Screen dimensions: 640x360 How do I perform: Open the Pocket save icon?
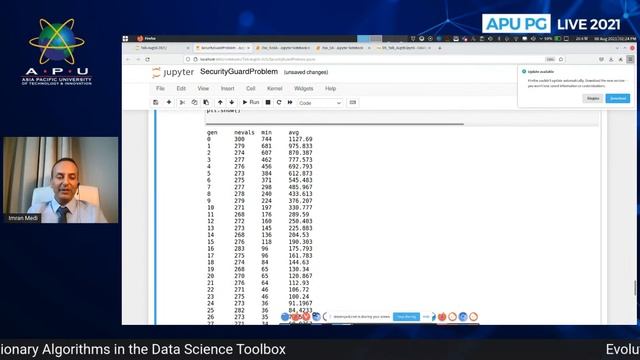601,60
